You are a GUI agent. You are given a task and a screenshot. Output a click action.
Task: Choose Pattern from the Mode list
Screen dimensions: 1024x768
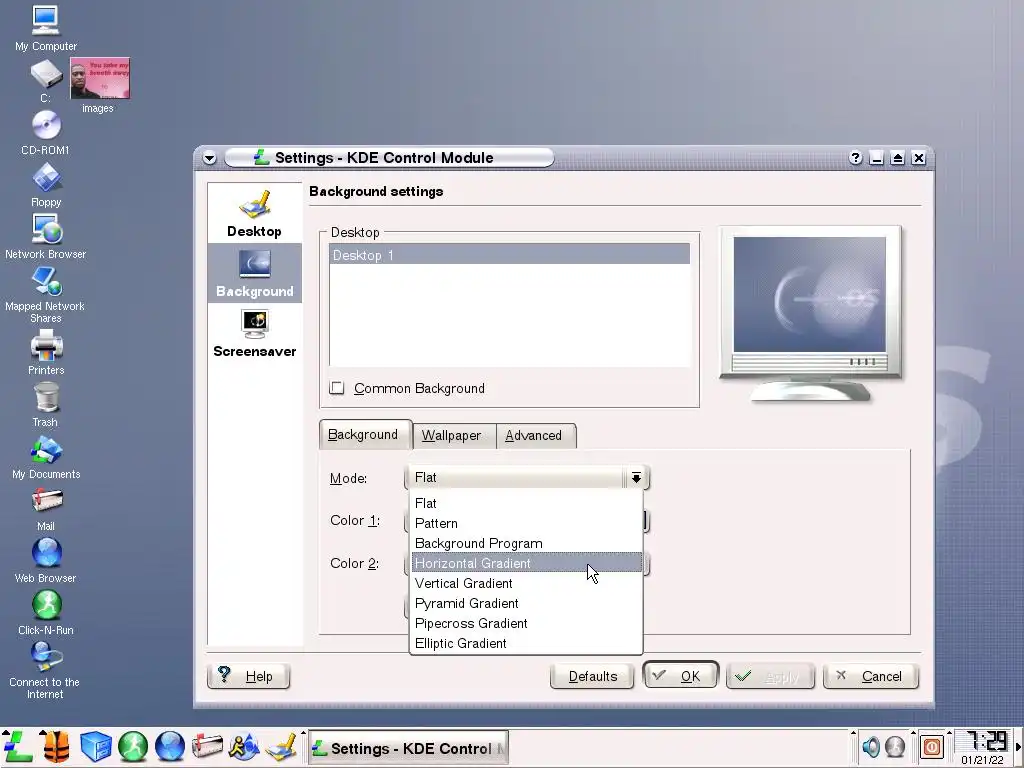pyautogui.click(x=526, y=523)
